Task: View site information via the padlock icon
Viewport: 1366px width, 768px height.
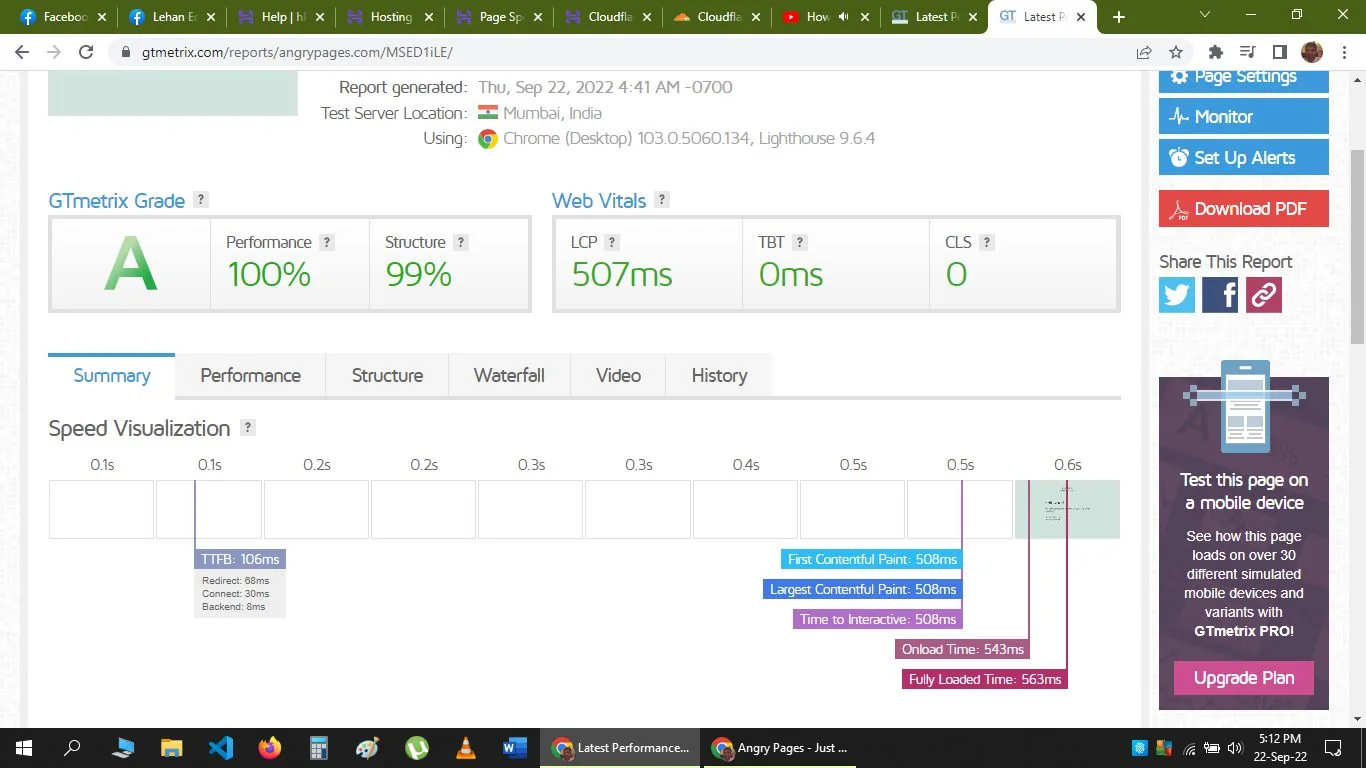Action: pos(126,52)
